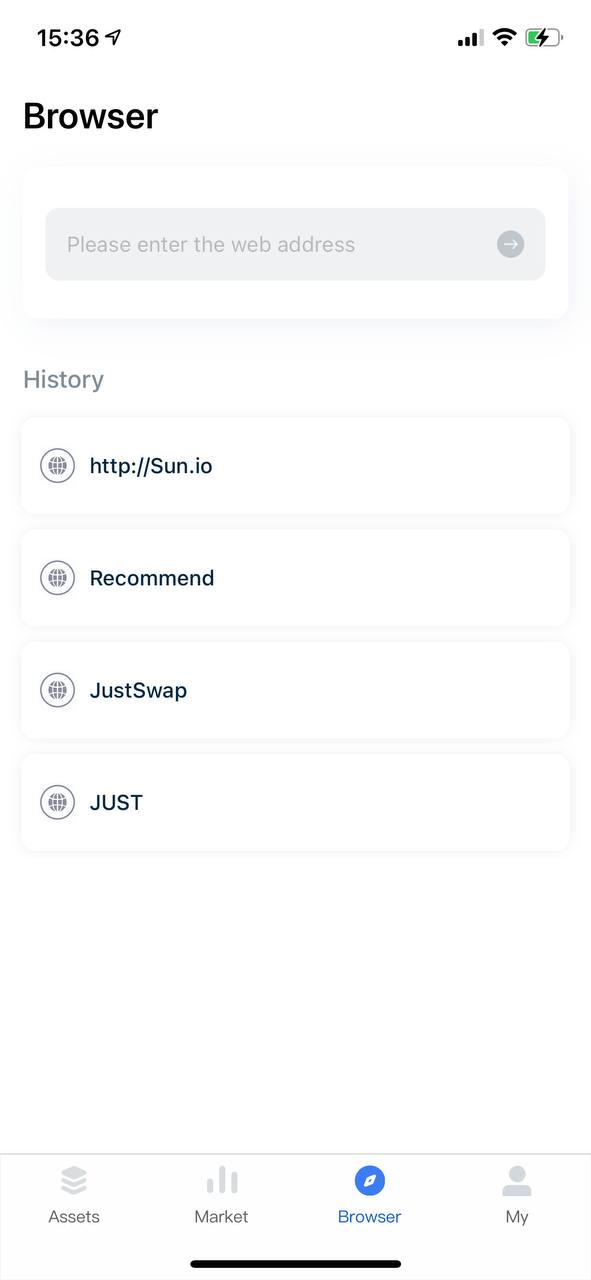The height and width of the screenshot is (1280, 591).
Task: Open http://Sun.io history entry
Action: click(x=295, y=466)
